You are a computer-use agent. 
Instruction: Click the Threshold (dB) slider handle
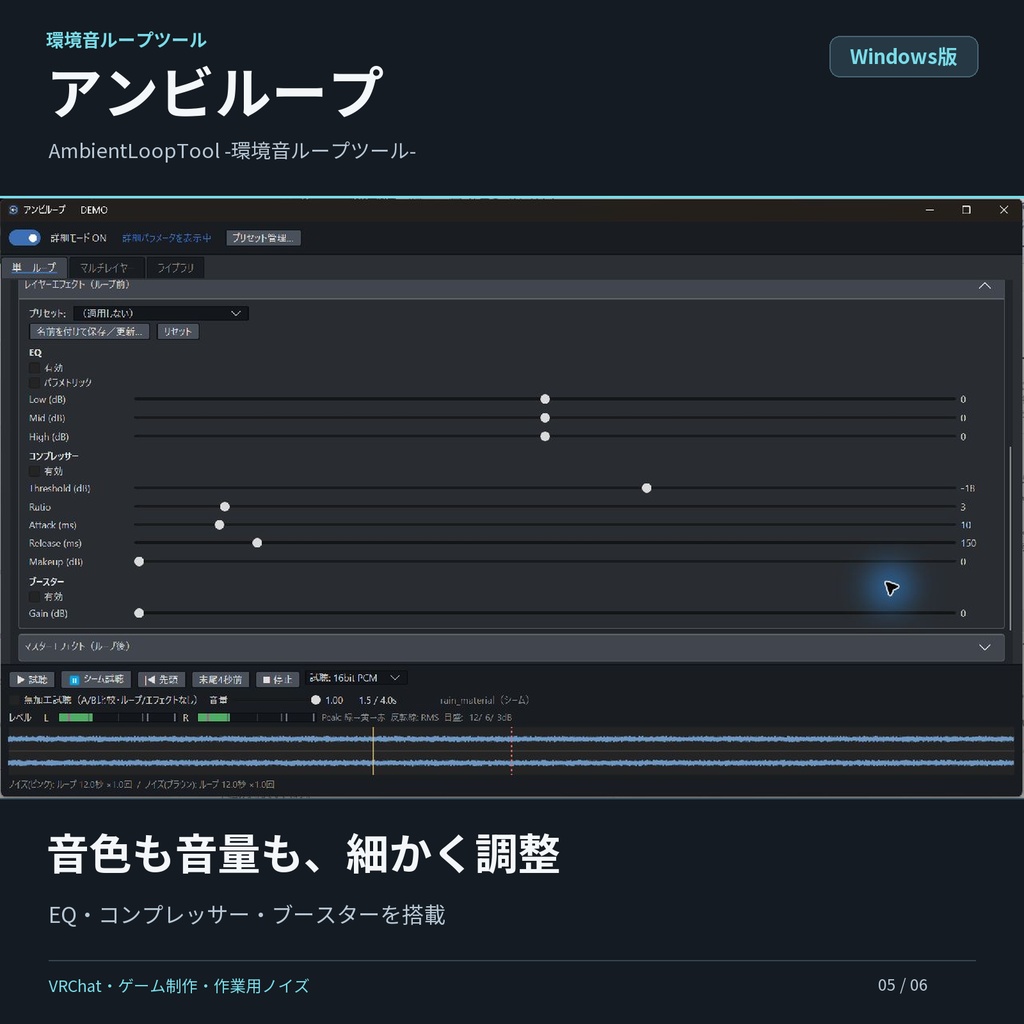647,488
